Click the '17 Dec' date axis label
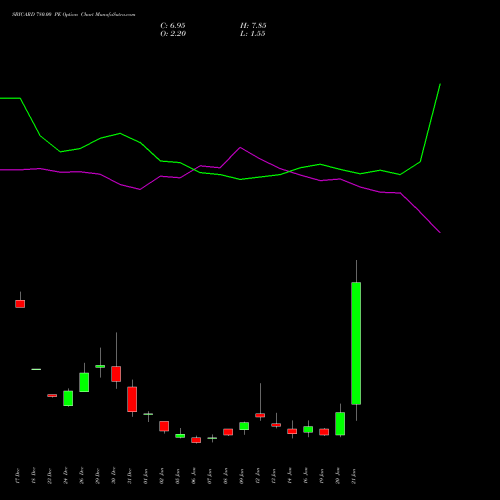 pyautogui.click(x=18, y=476)
